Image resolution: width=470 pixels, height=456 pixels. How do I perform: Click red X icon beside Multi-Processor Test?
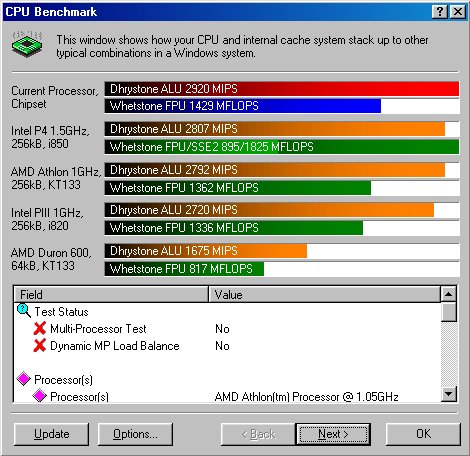tap(40, 329)
